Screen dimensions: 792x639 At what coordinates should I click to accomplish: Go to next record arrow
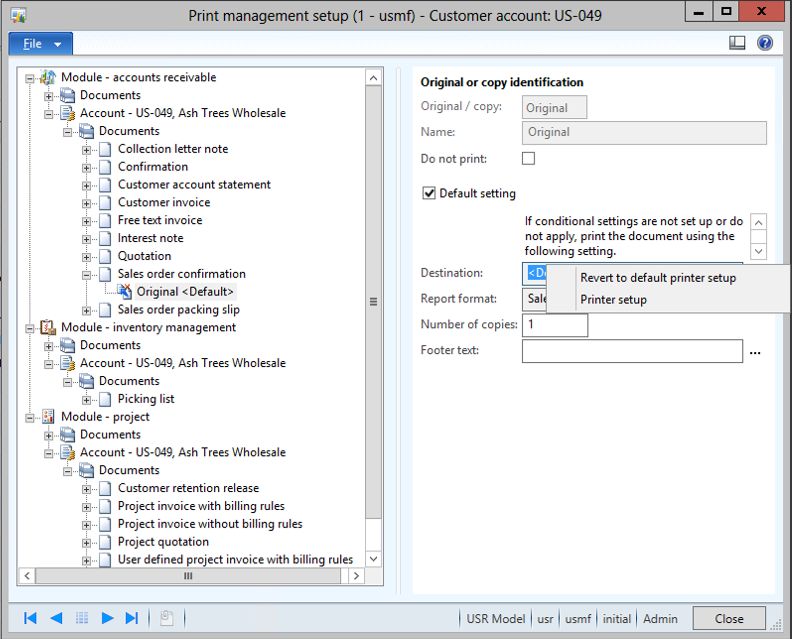(x=107, y=618)
